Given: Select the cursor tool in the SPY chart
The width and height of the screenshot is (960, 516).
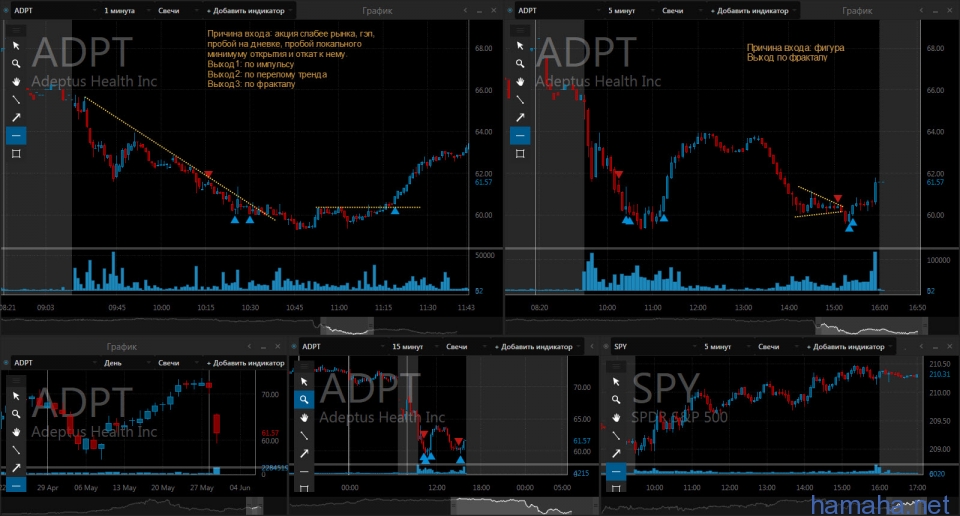Looking at the screenshot, I should tap(616, 382).
